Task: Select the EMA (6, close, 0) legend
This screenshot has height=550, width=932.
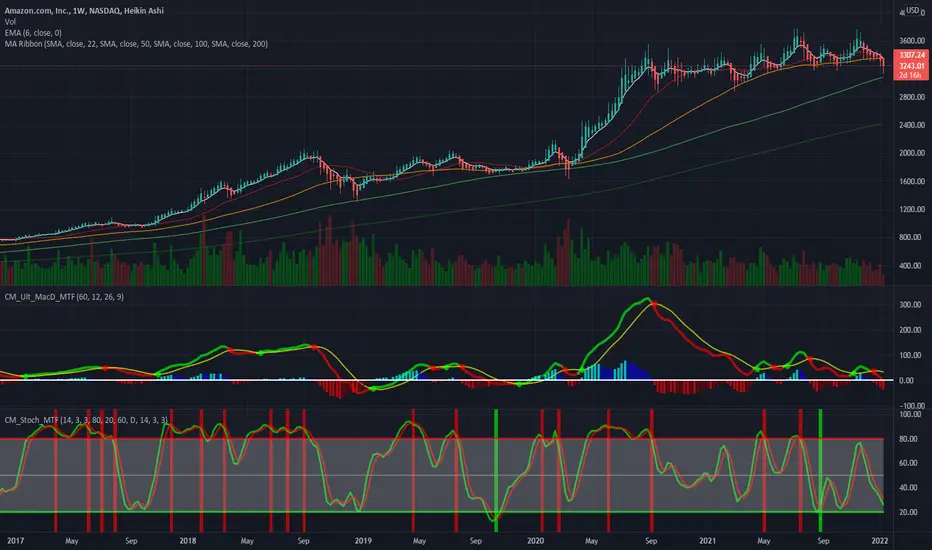Action: [33, 33]
